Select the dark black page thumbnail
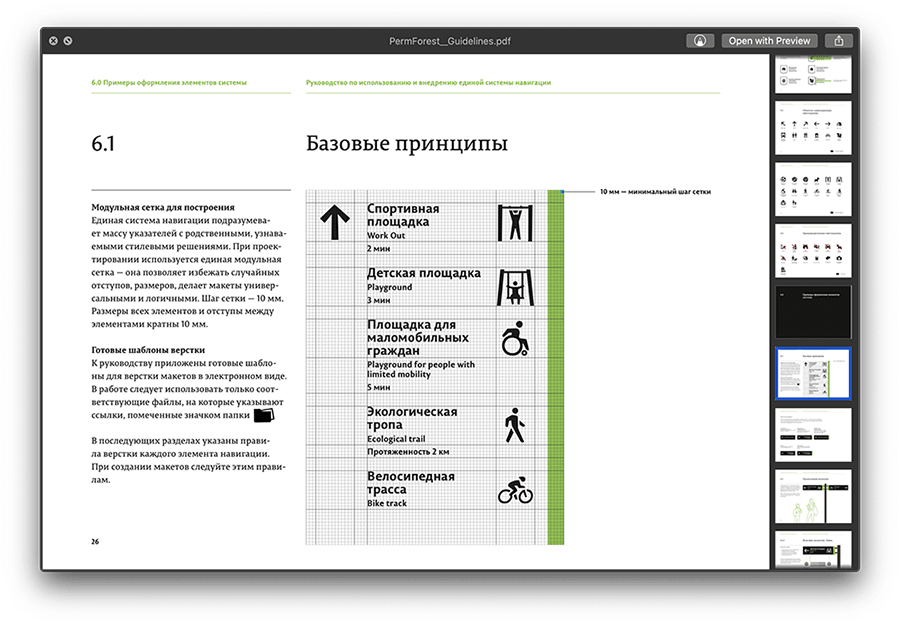 [x=813, y=311]
